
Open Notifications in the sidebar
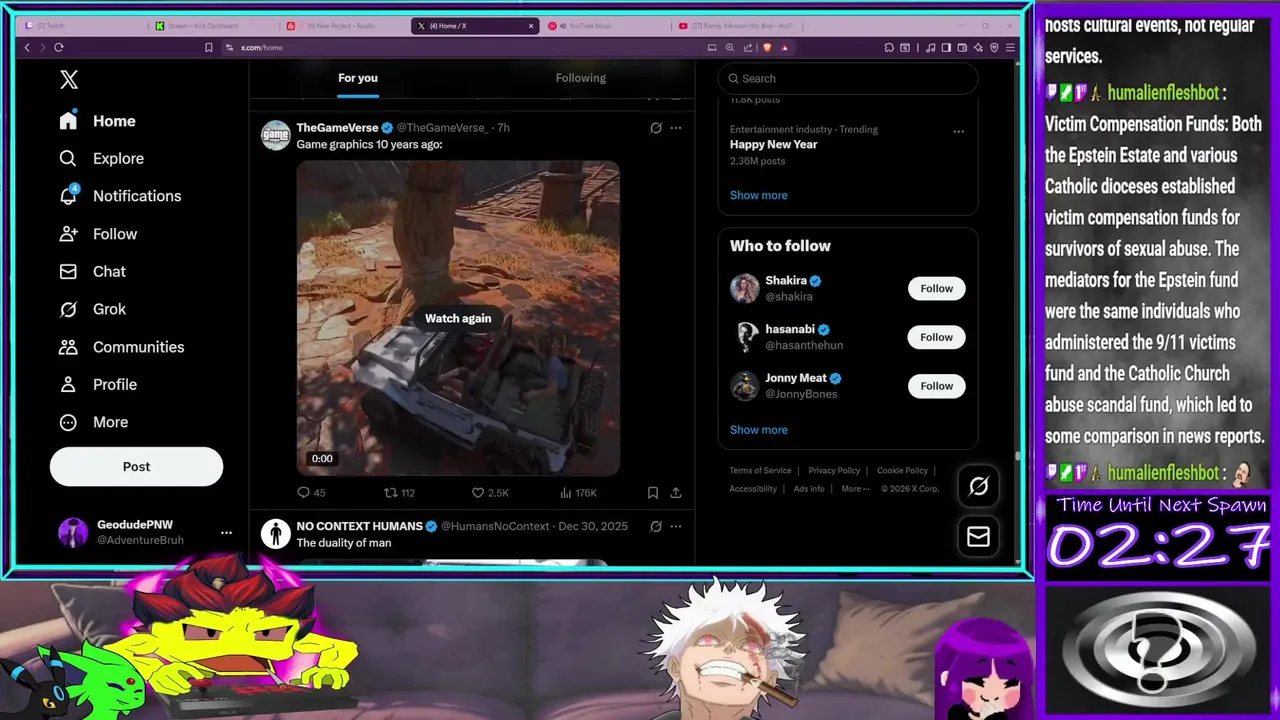[x=120, y=196]
